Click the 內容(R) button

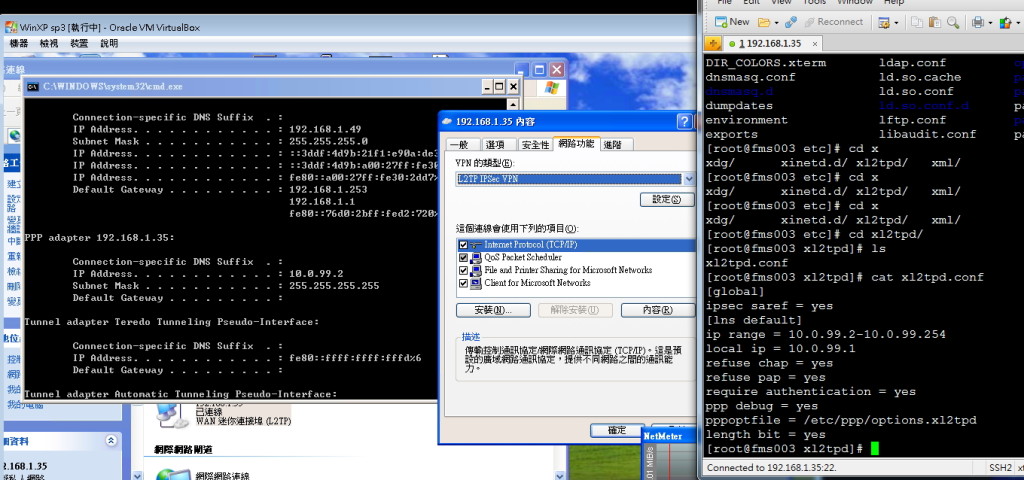click(656, 310)
